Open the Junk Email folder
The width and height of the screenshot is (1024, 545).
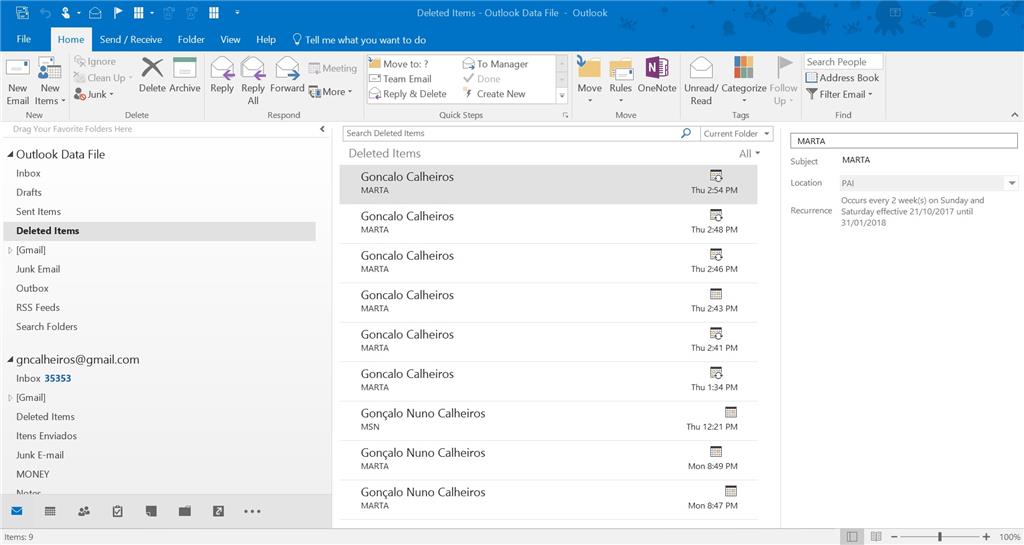pos(38,269)
